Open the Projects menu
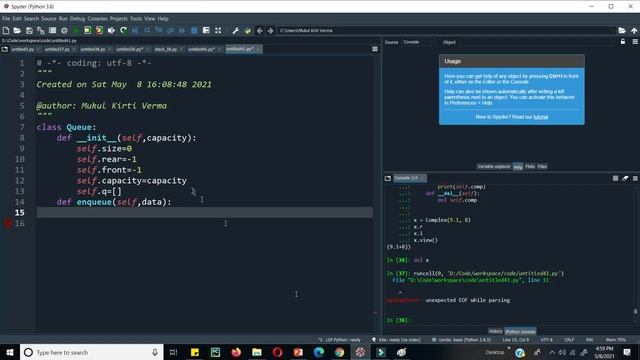 (x=119, y=19)
